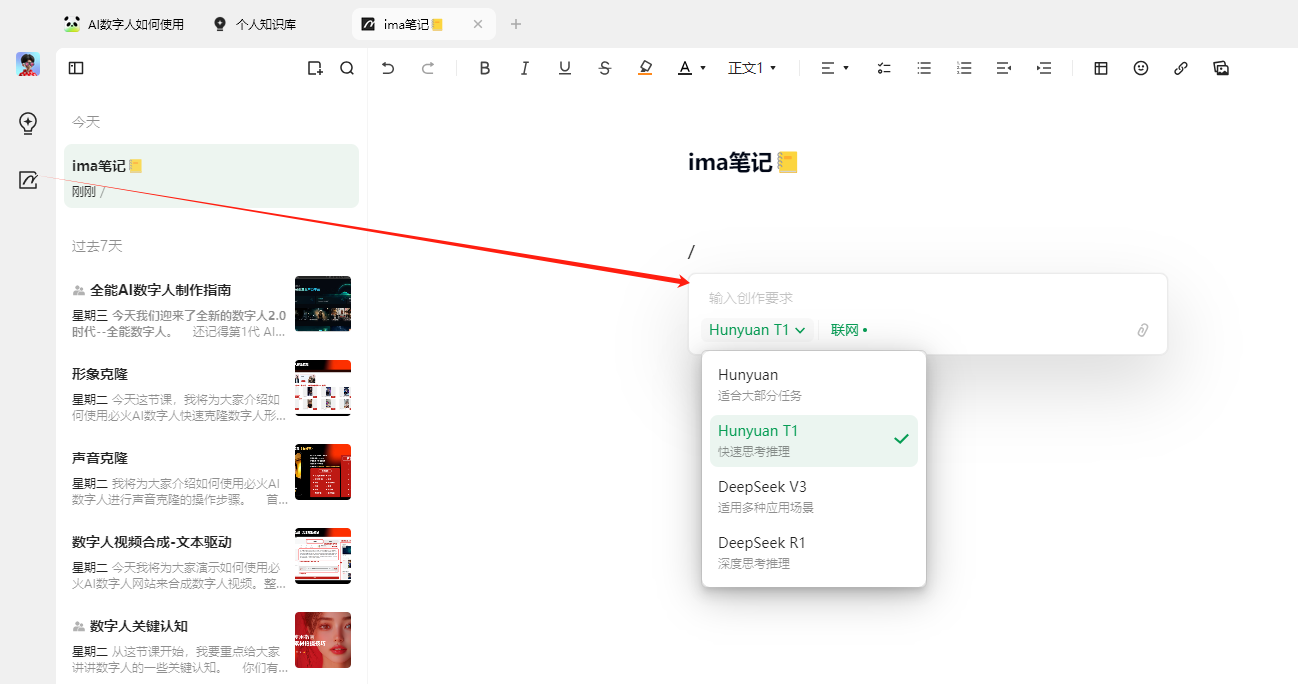Insert a numbered list
1298x684 pixels.
pyautogui.click(x=964, y=68)
